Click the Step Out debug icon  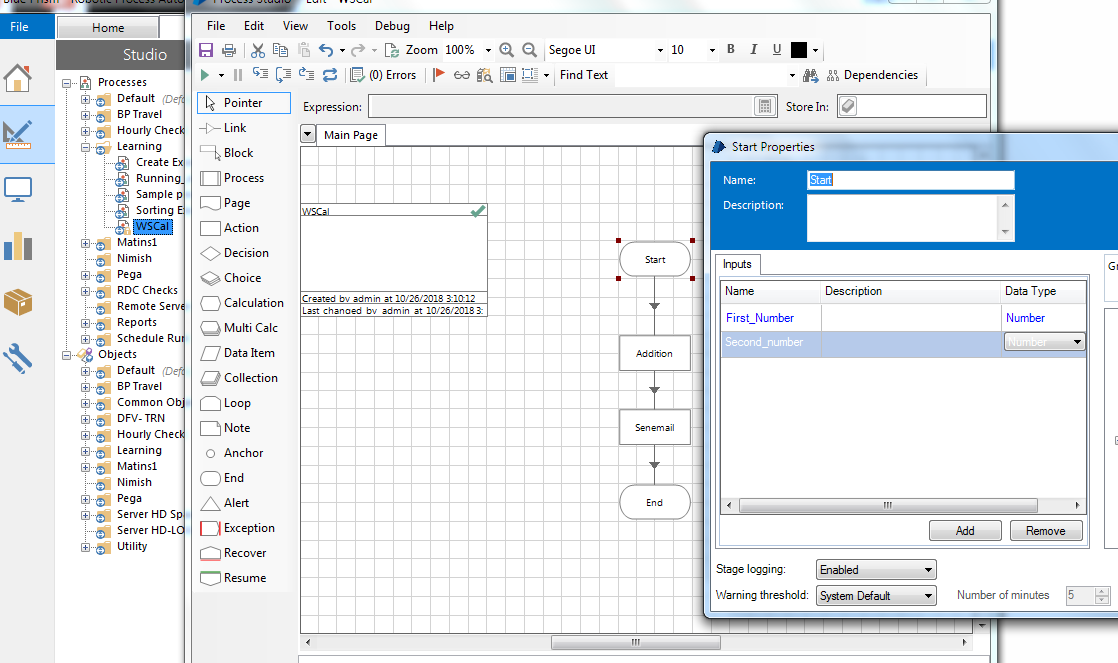click(307, 74)
